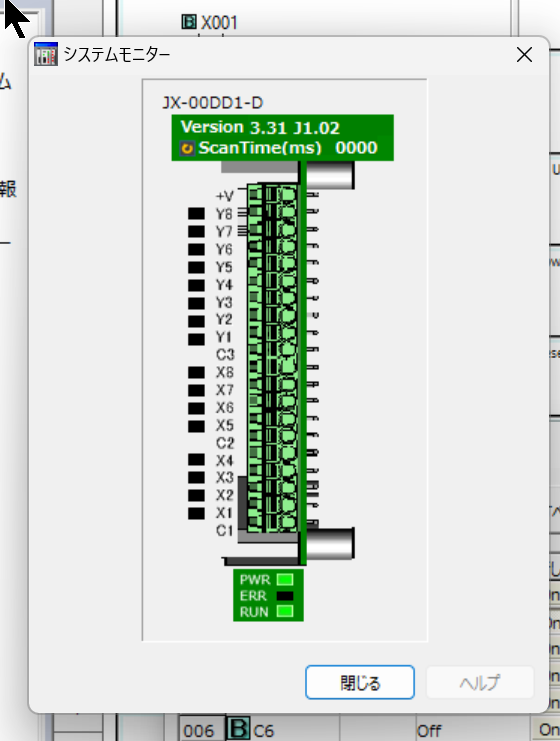The width and height of the screenshot is (560, 741).
Task: Click the icon beside C6 in row 006
Action: pyautogui.click(x=238, y=730)
